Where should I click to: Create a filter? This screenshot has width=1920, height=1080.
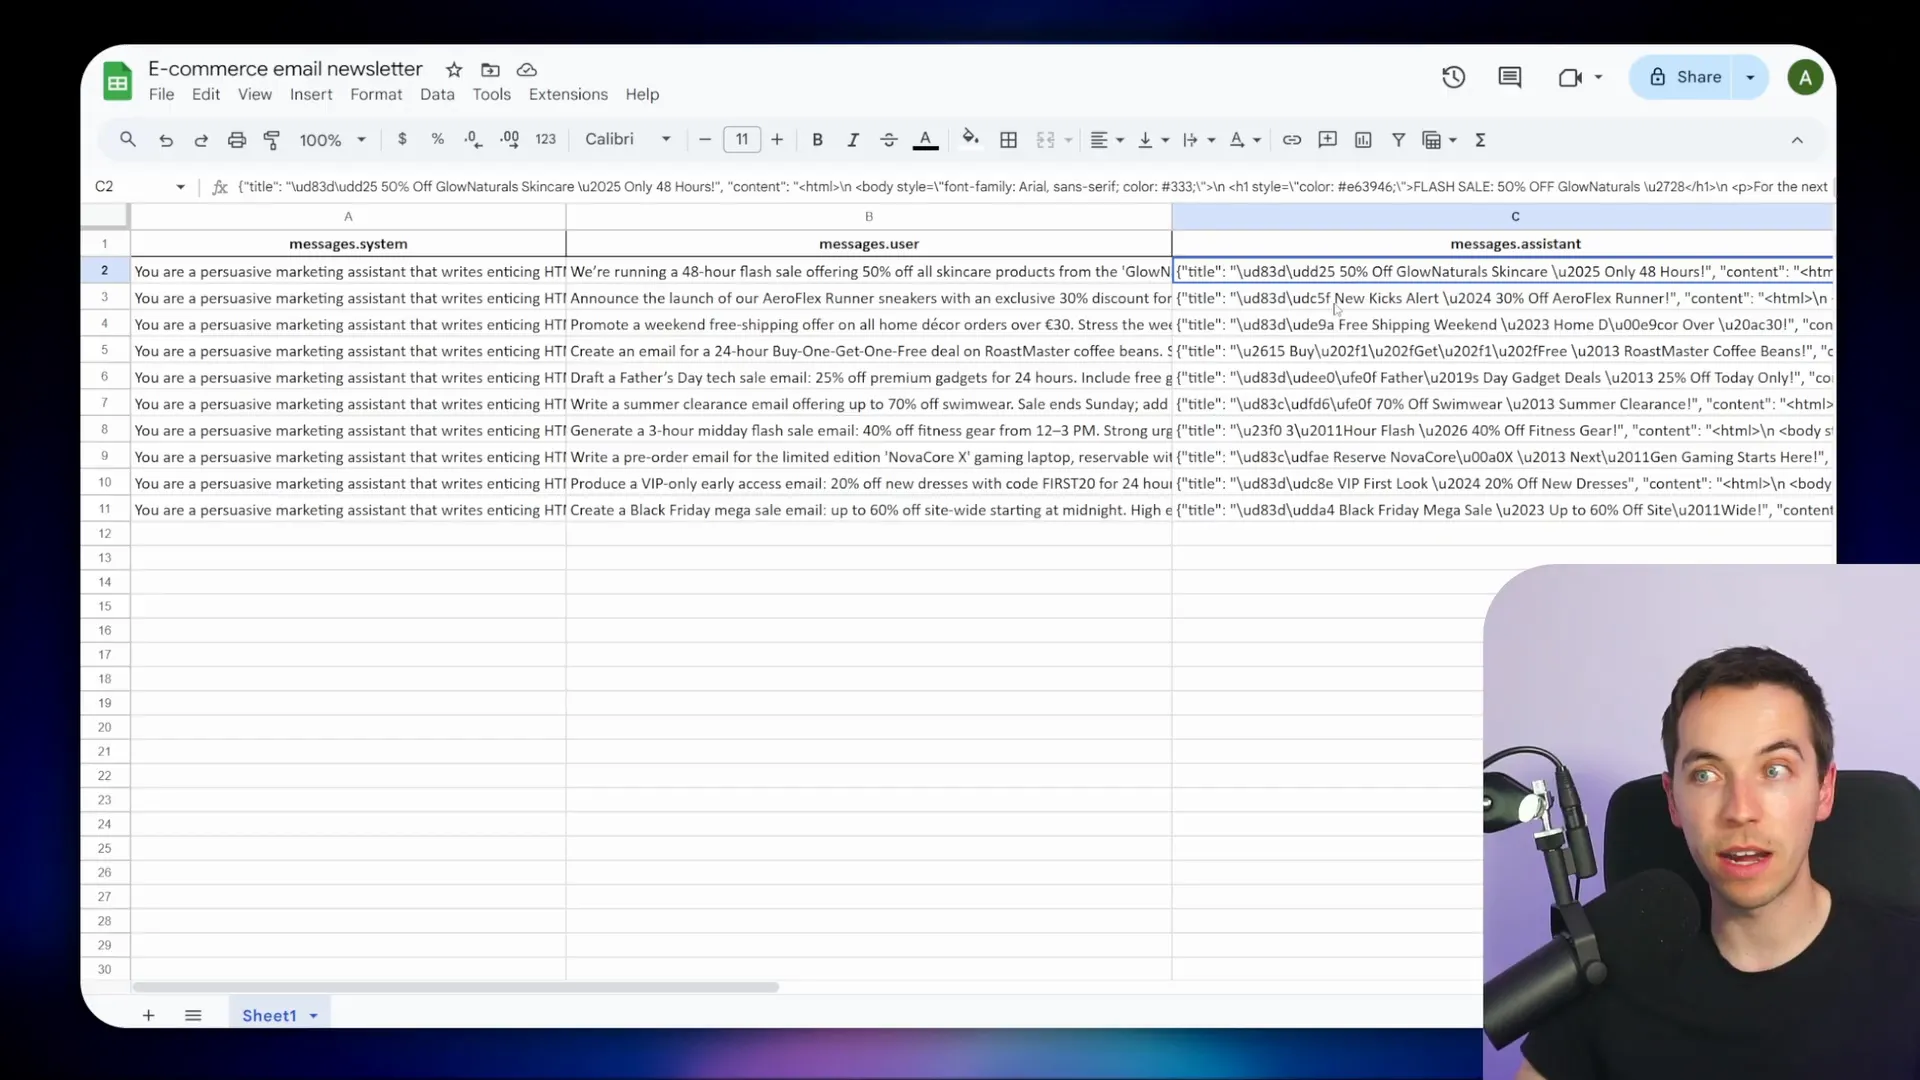click(x=1399, y=140)
